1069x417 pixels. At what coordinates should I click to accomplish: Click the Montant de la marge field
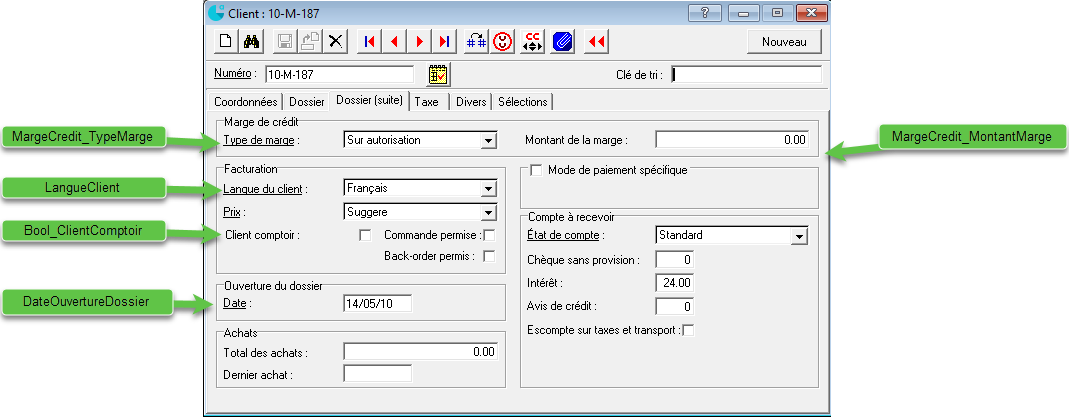coord(732,140)
